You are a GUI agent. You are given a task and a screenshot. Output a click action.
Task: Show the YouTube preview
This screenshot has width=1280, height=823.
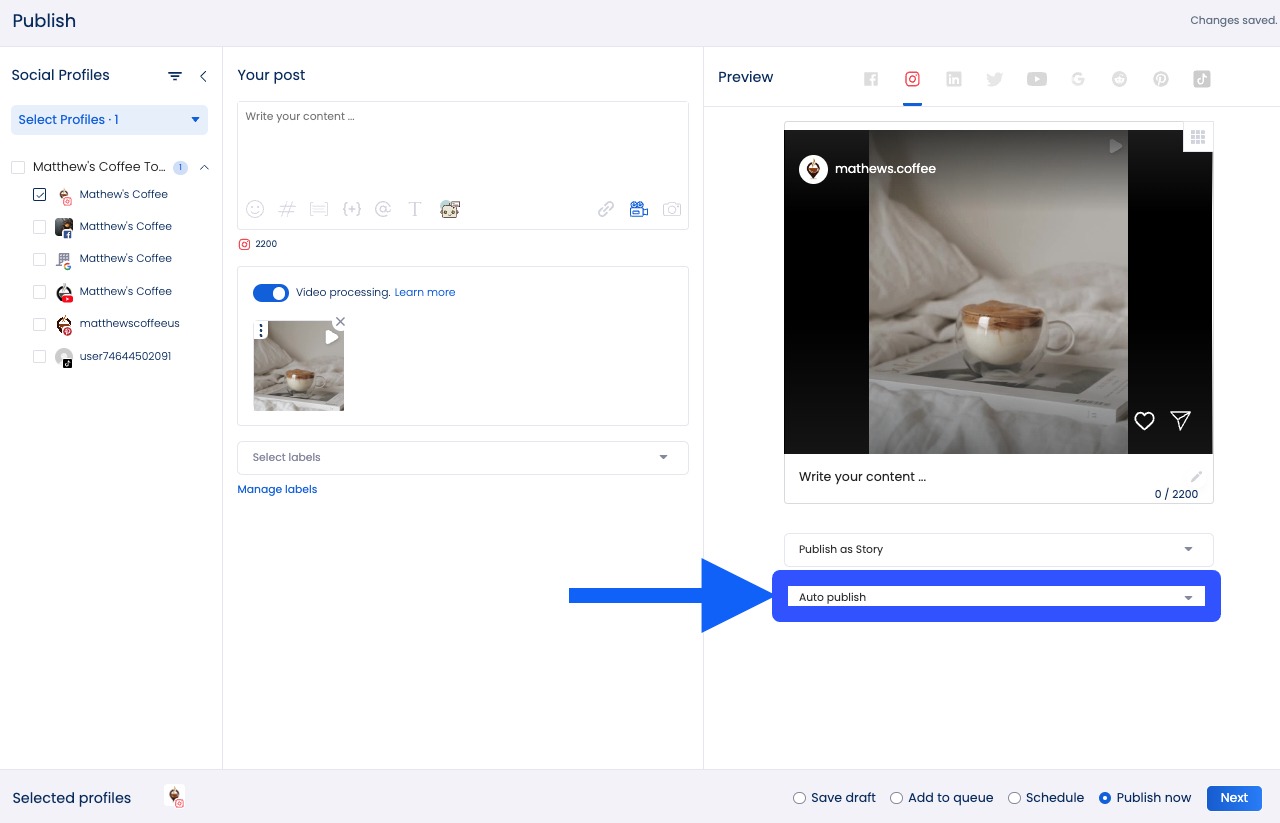pos(1037,79)
